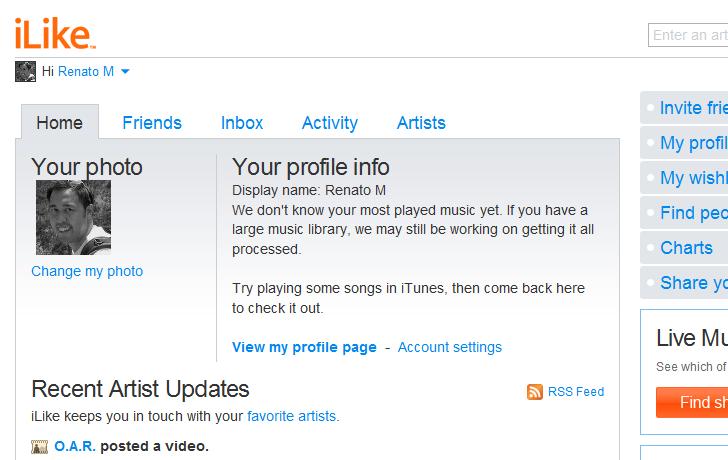This screenshot has height=460, width=728.
Task: Go to the Artists tab
Action: tap(421, 123)
